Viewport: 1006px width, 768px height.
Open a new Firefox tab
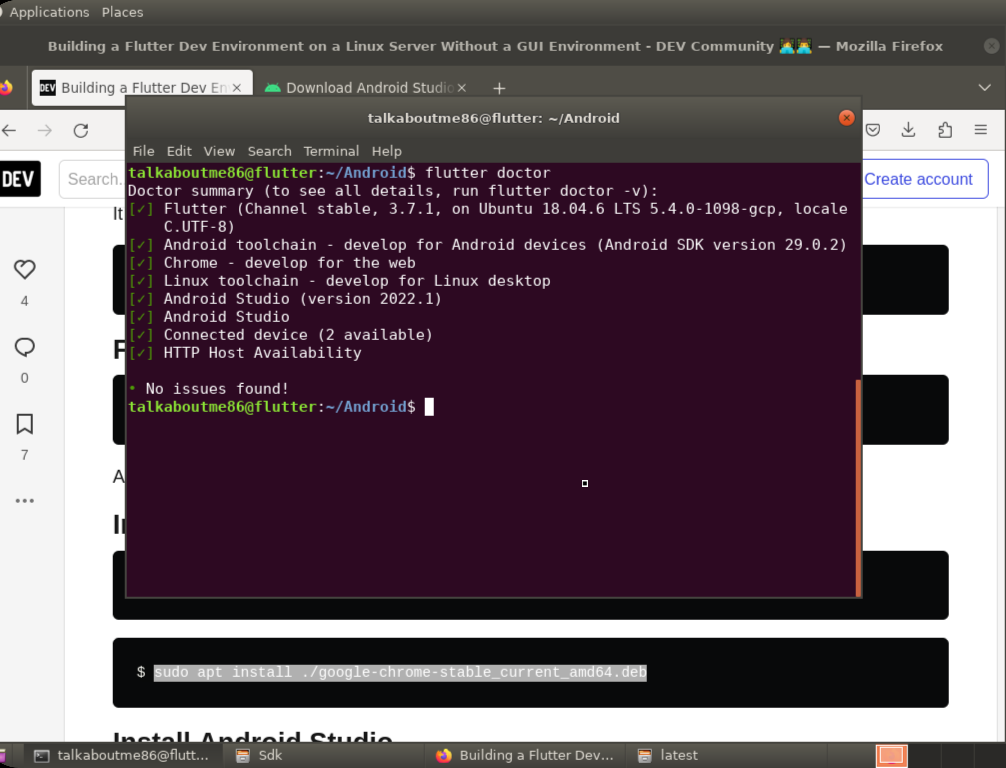tap(499, 89)
